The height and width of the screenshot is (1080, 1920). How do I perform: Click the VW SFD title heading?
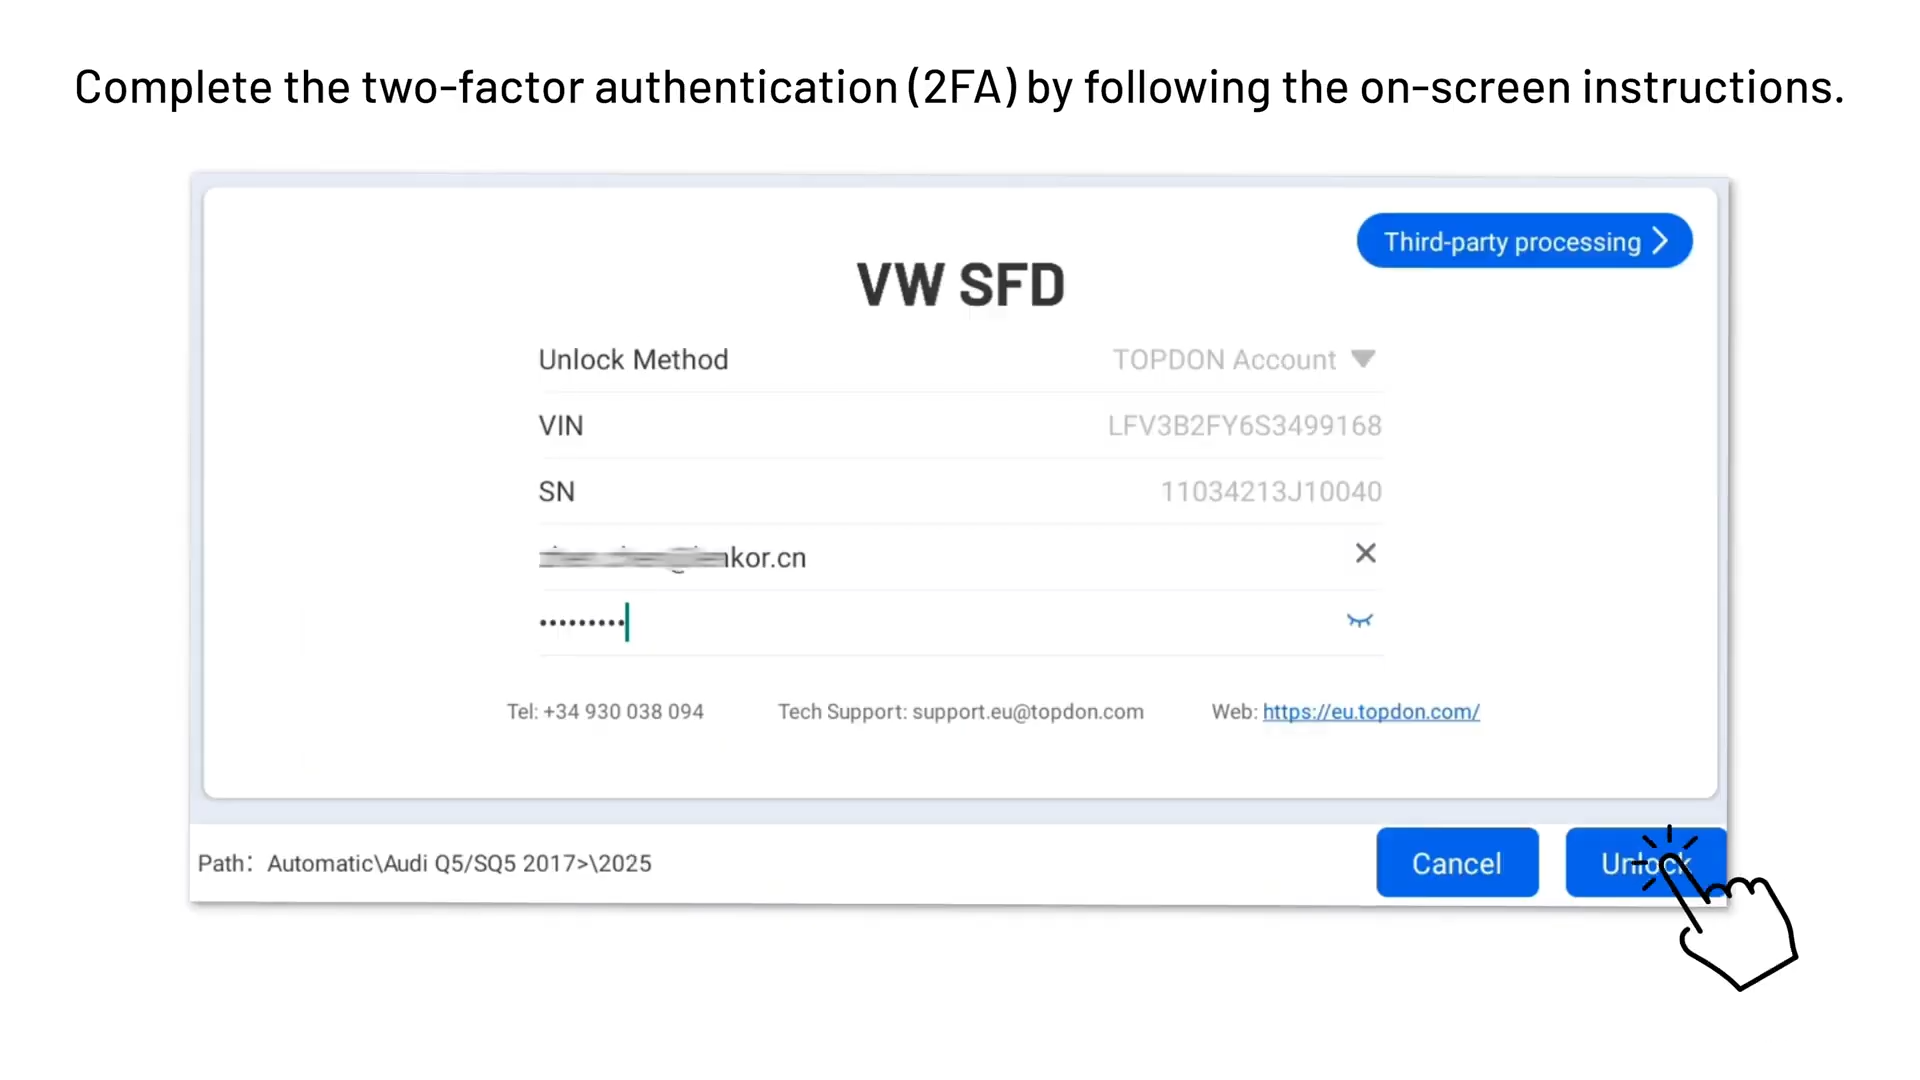tap(960, 285)
